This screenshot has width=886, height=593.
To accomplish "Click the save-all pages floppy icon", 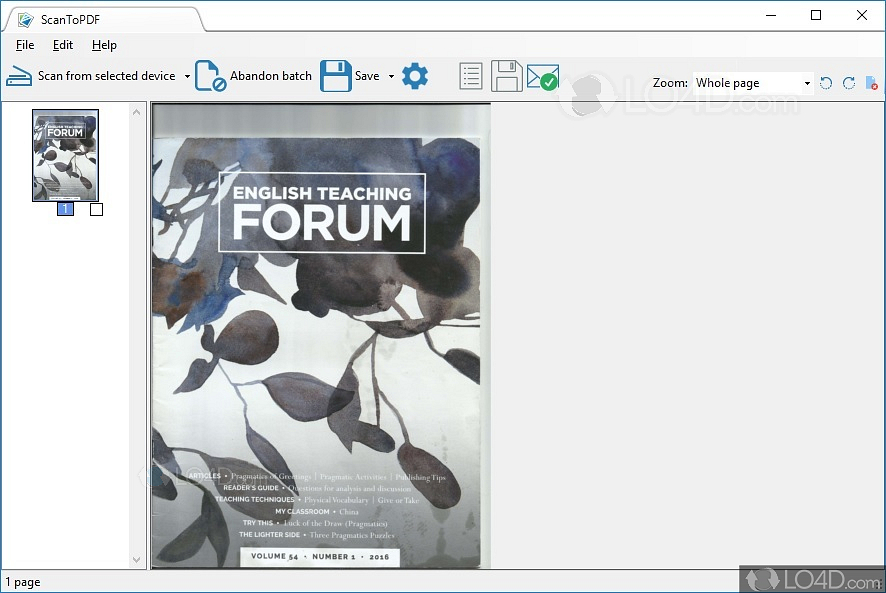I will tap(506, 76).
